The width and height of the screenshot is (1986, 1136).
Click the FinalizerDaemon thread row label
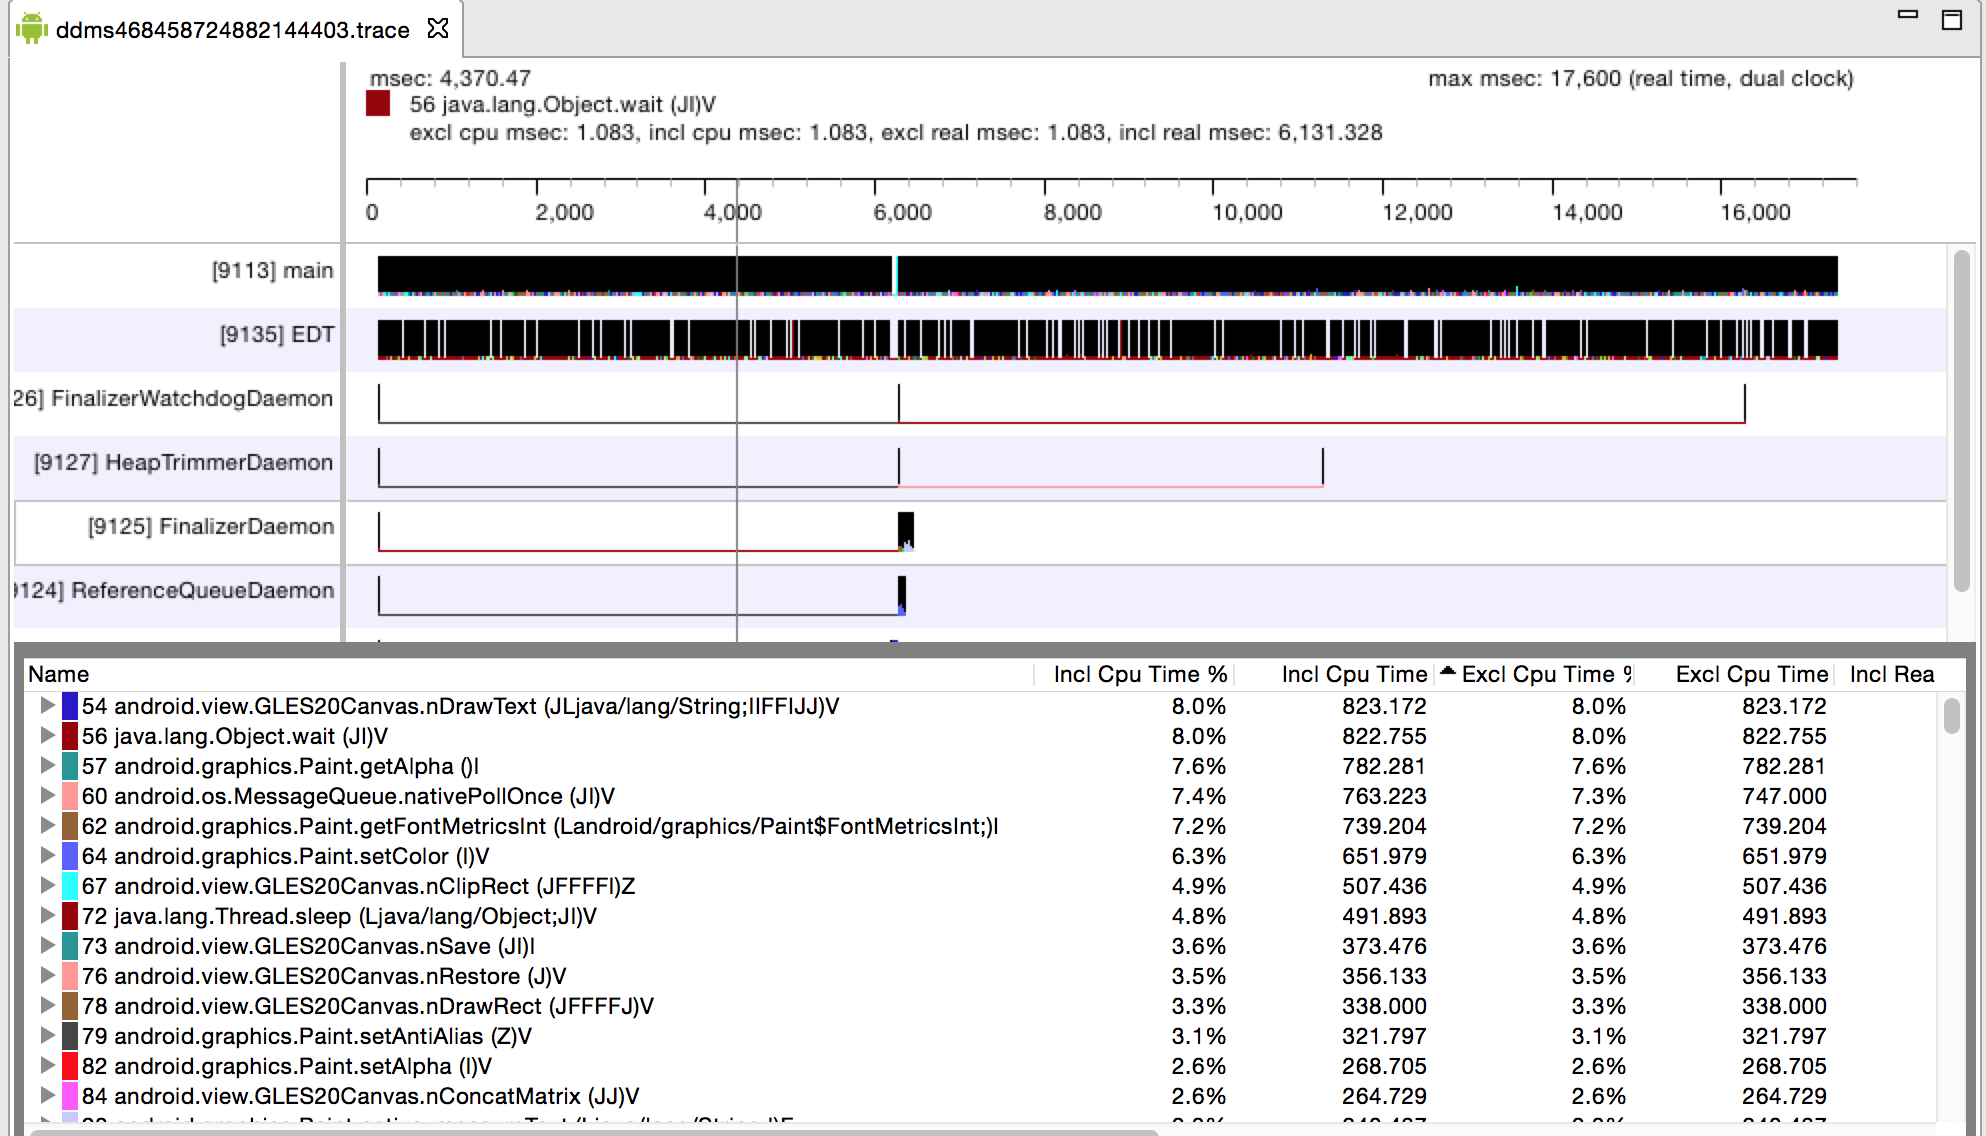point(210,527)
